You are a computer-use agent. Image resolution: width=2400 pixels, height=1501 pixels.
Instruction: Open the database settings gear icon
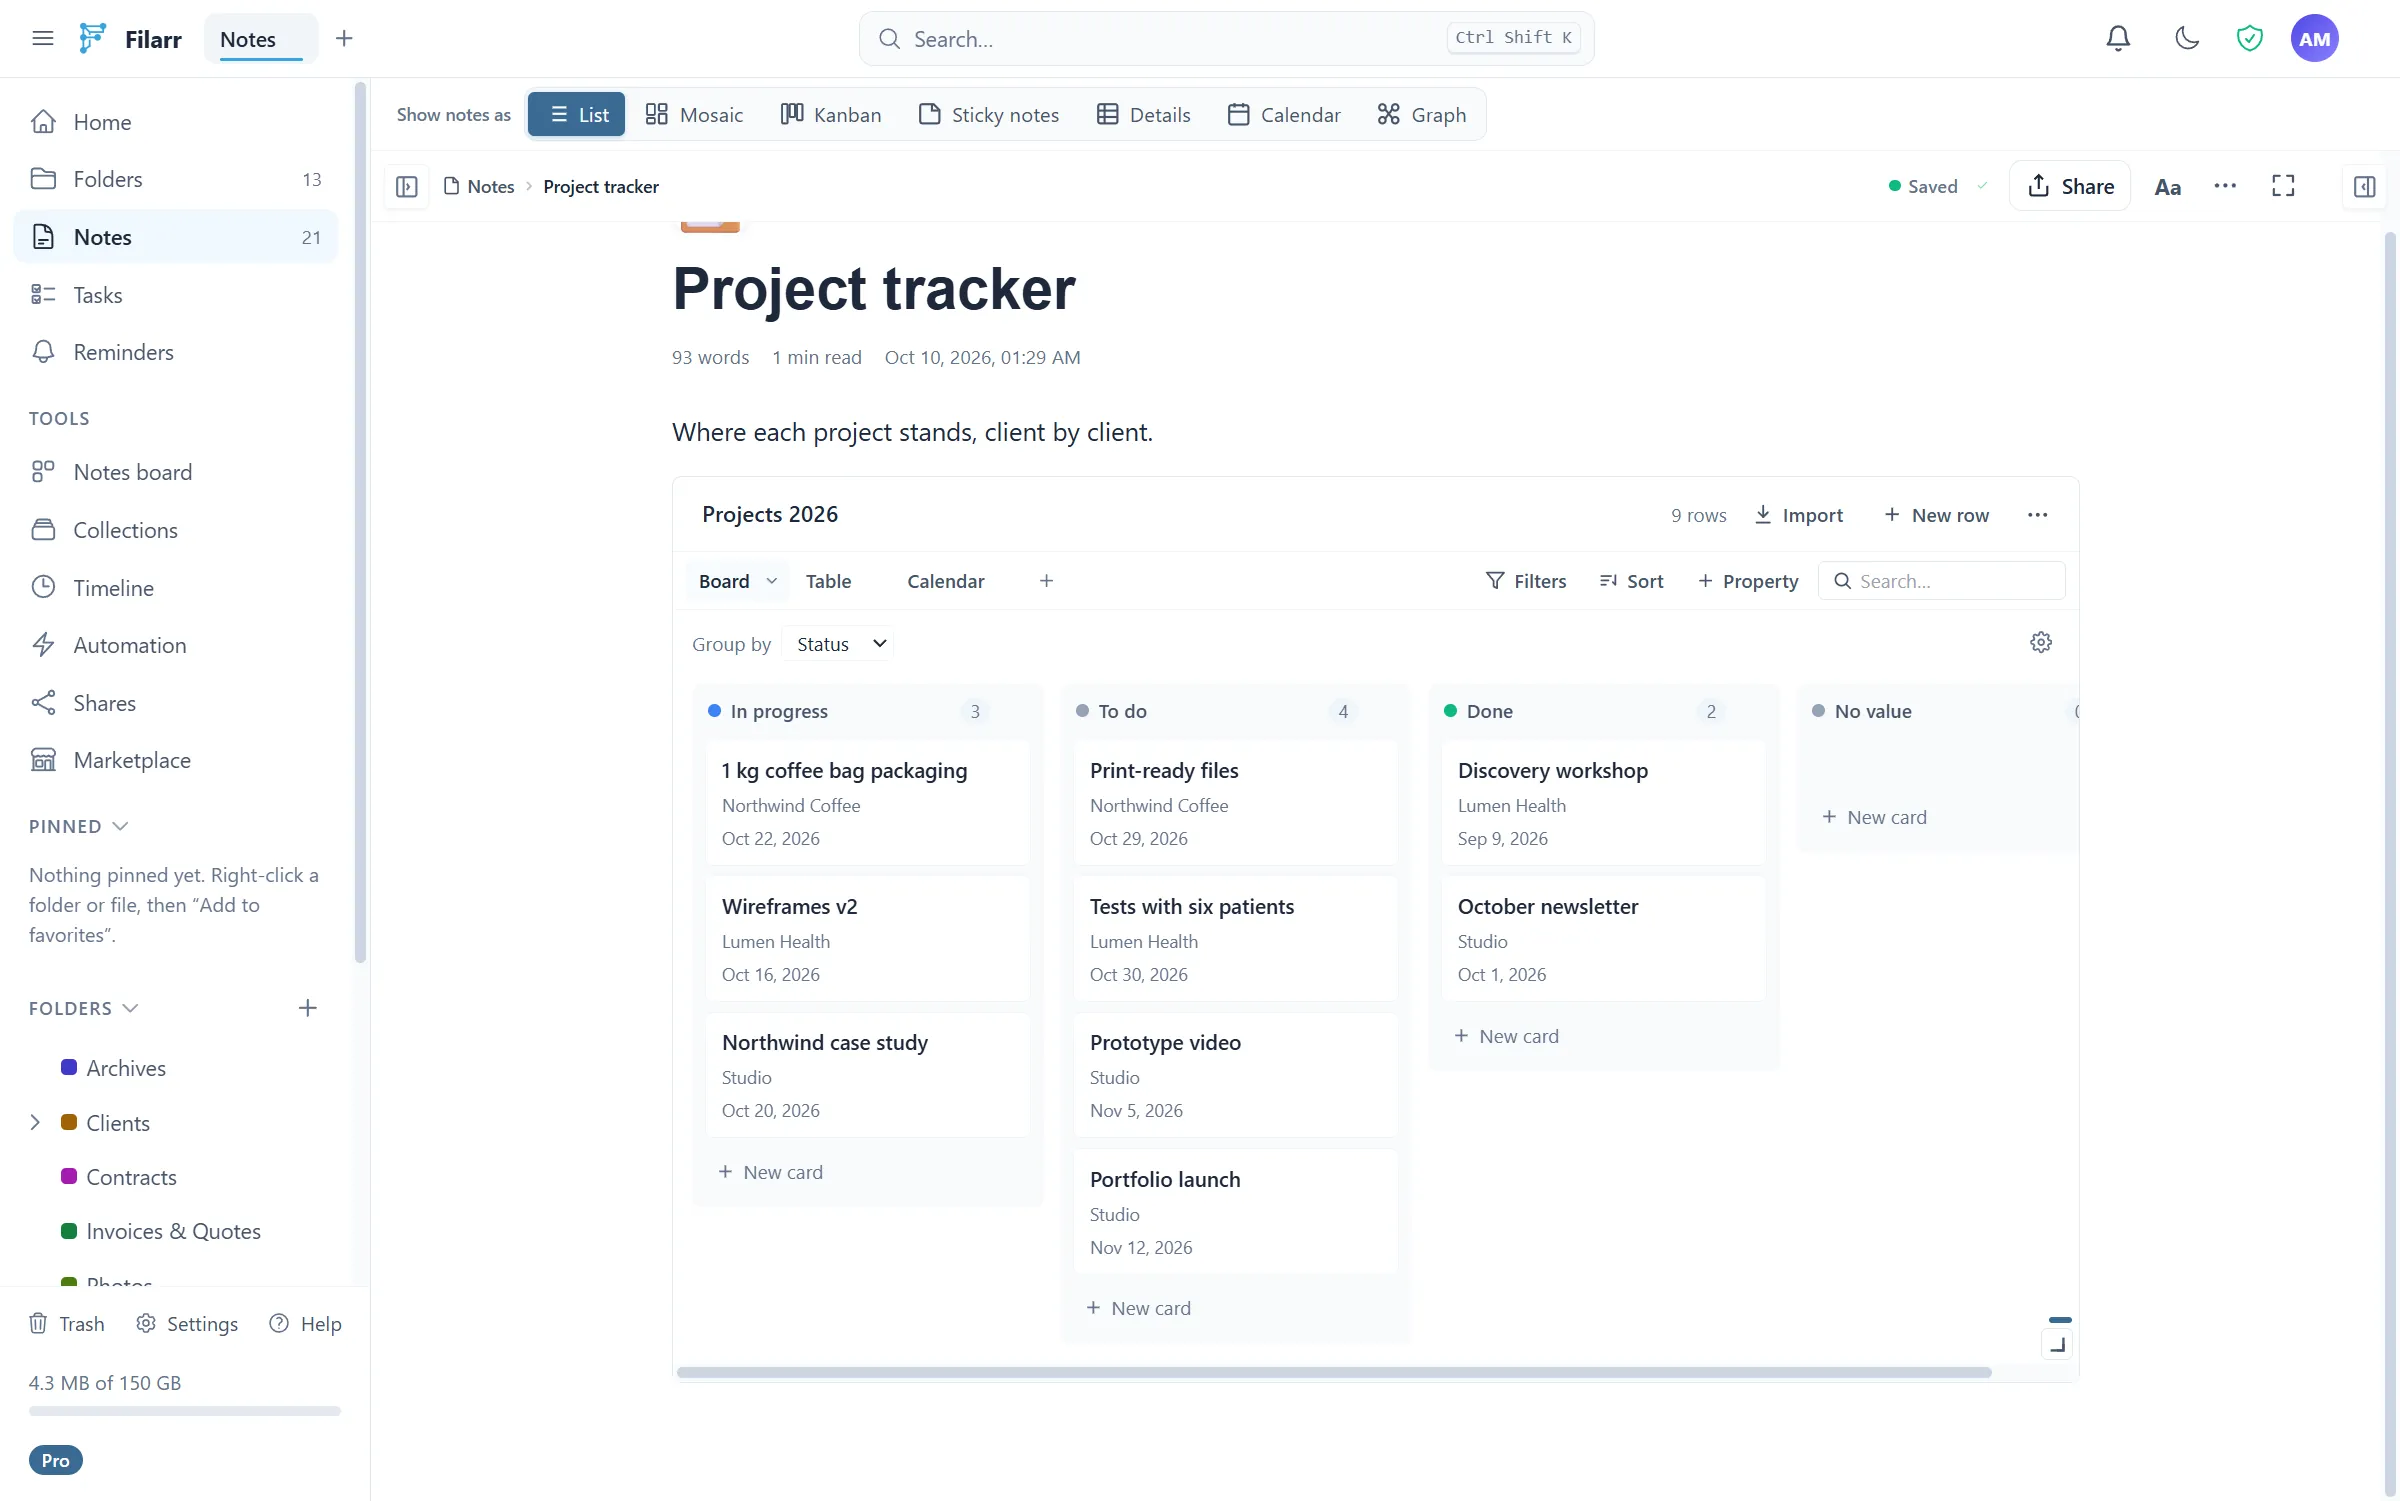(x=2041, y=642)
